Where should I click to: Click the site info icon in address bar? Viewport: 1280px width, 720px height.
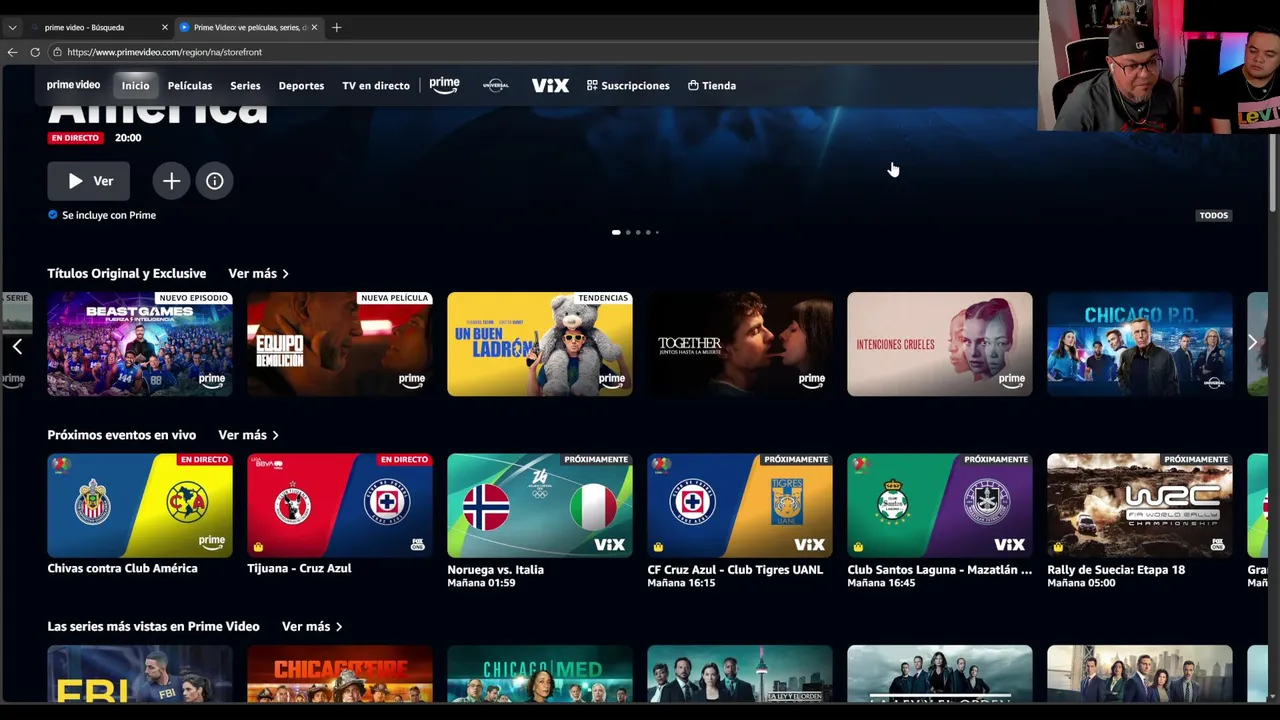58,52
